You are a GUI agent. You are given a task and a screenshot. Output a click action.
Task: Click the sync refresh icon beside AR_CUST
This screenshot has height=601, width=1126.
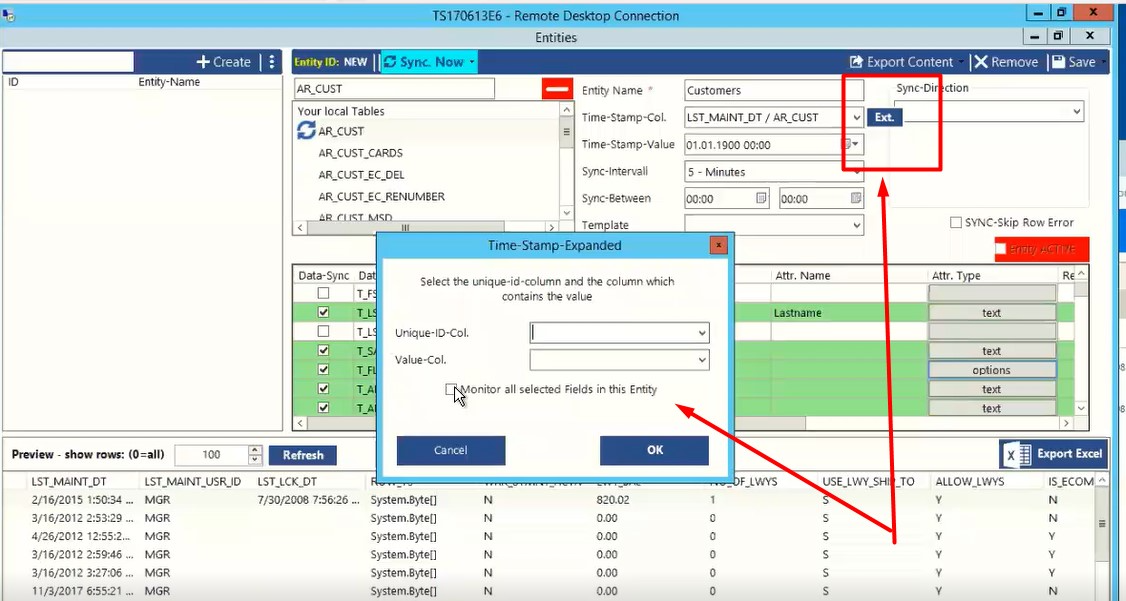click(x=306, y=131)
